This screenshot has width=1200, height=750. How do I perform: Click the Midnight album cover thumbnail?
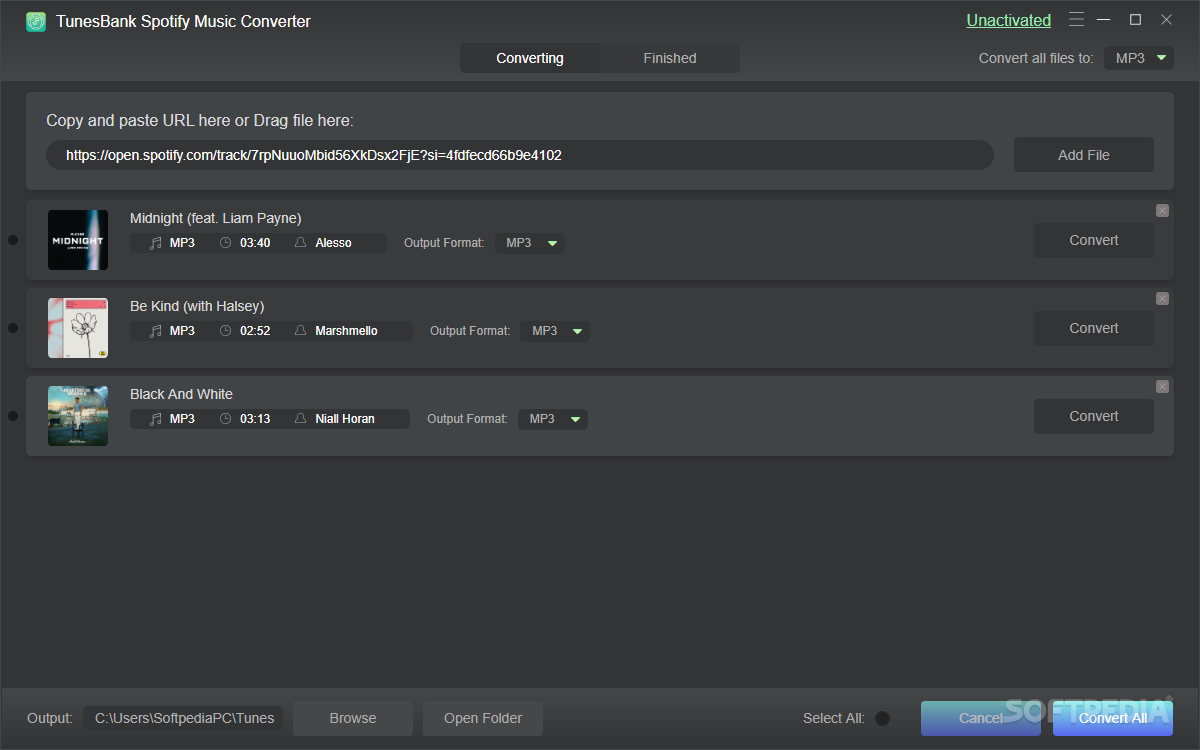coord(78,240)
